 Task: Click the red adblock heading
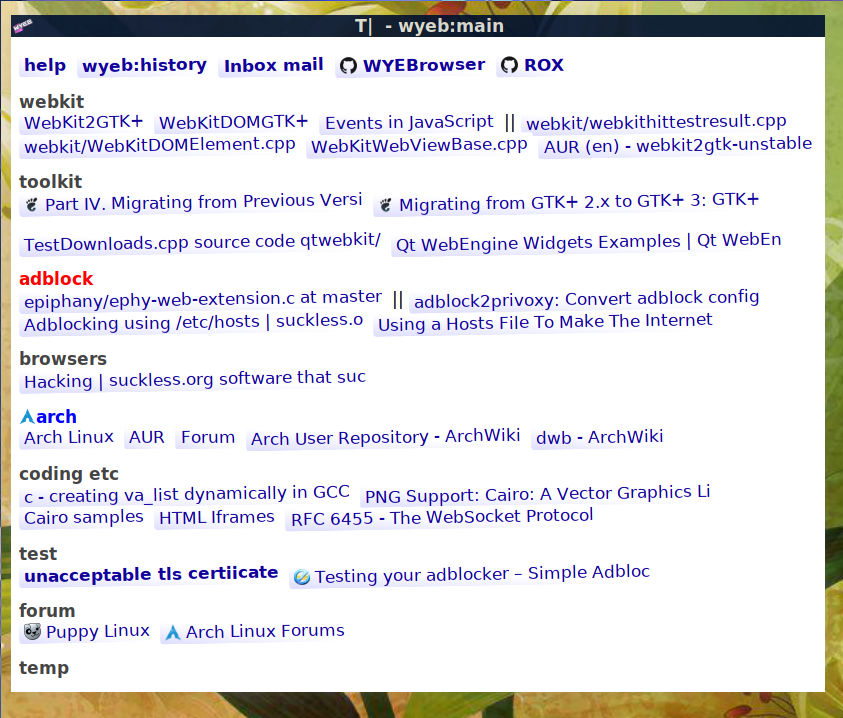(56, 279)
